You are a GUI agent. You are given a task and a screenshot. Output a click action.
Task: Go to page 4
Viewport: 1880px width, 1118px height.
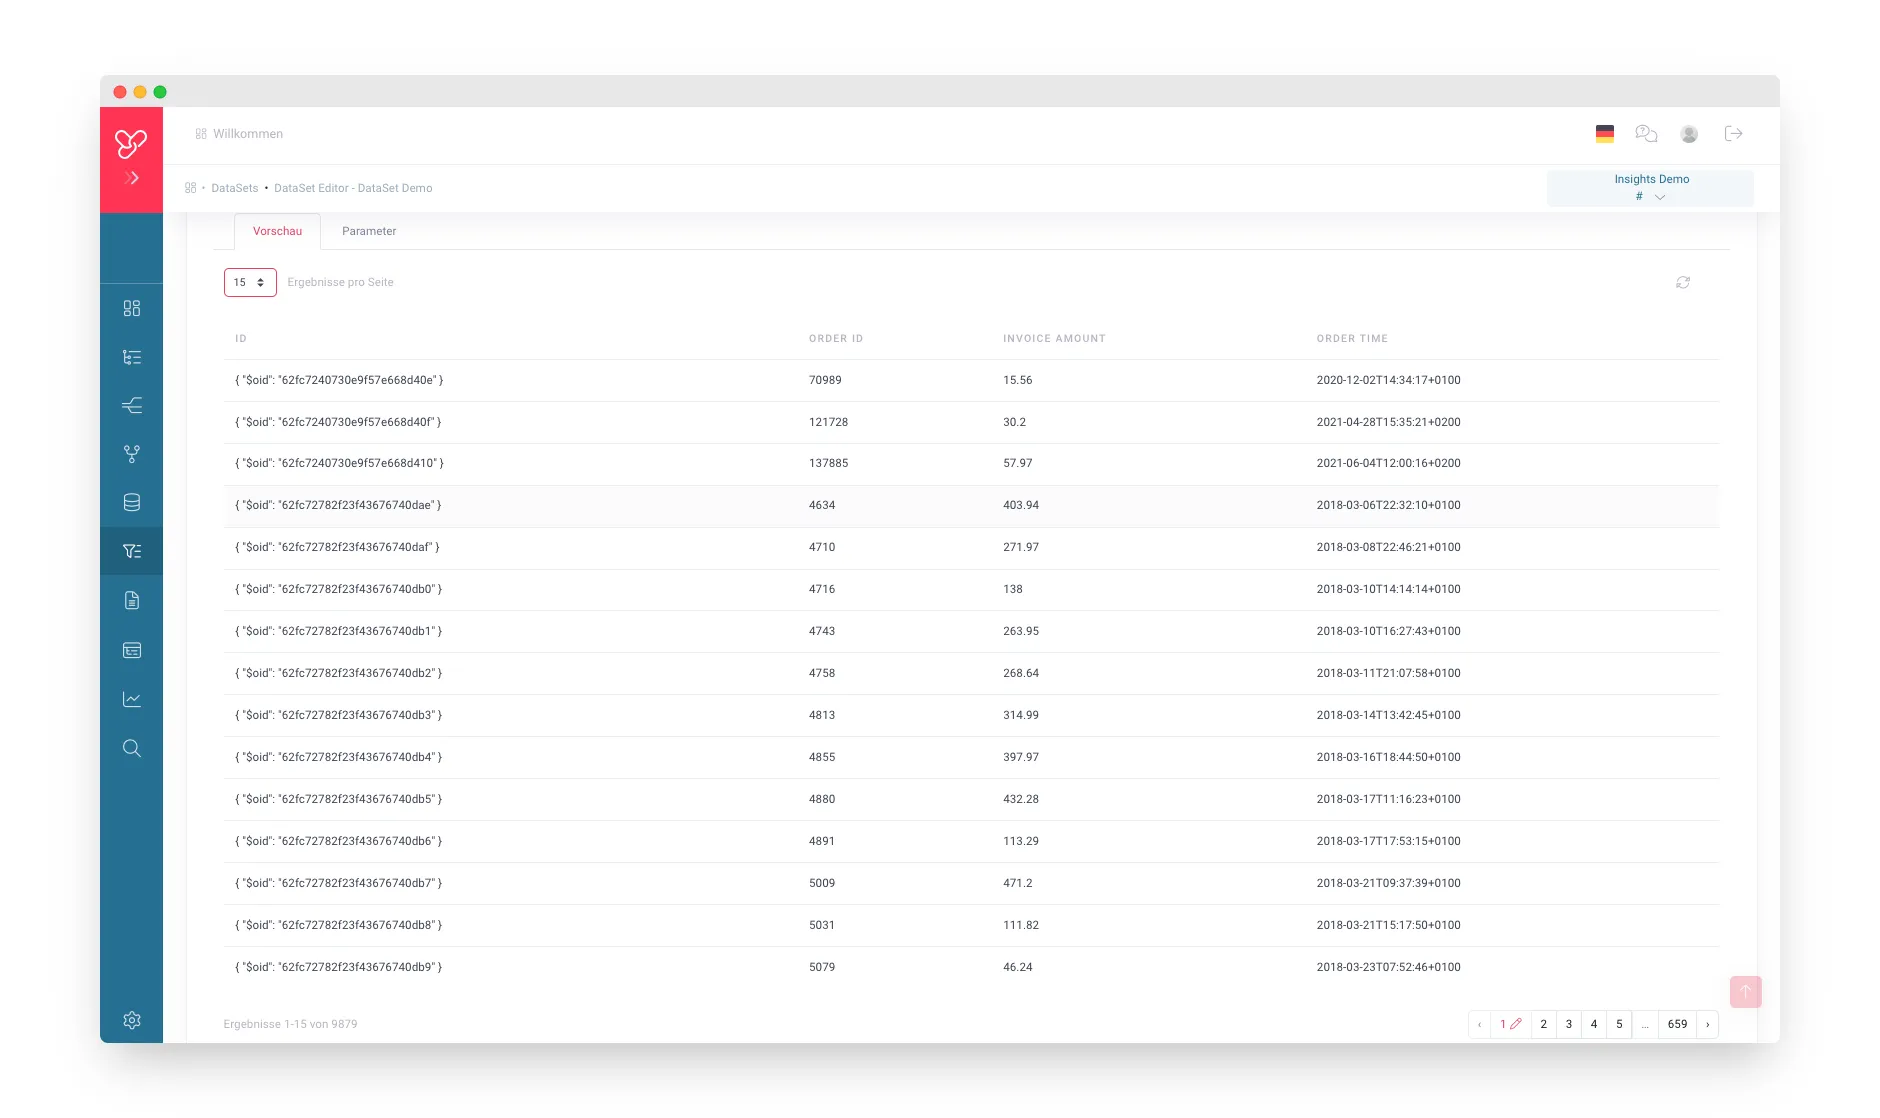[x=1594, y=1024]
